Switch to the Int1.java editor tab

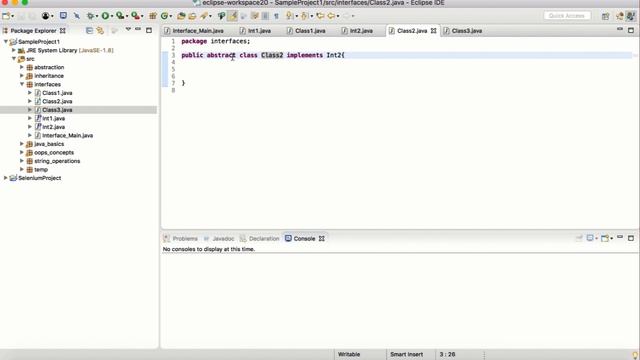click(256, 31)
